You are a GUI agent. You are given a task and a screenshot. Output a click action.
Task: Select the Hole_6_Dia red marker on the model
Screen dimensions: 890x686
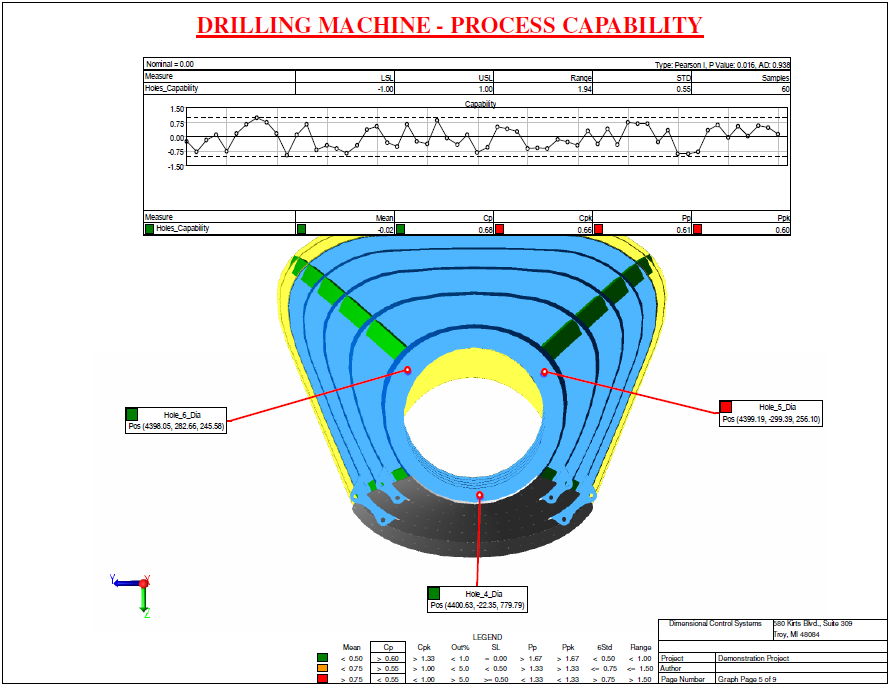coord(407,370)
